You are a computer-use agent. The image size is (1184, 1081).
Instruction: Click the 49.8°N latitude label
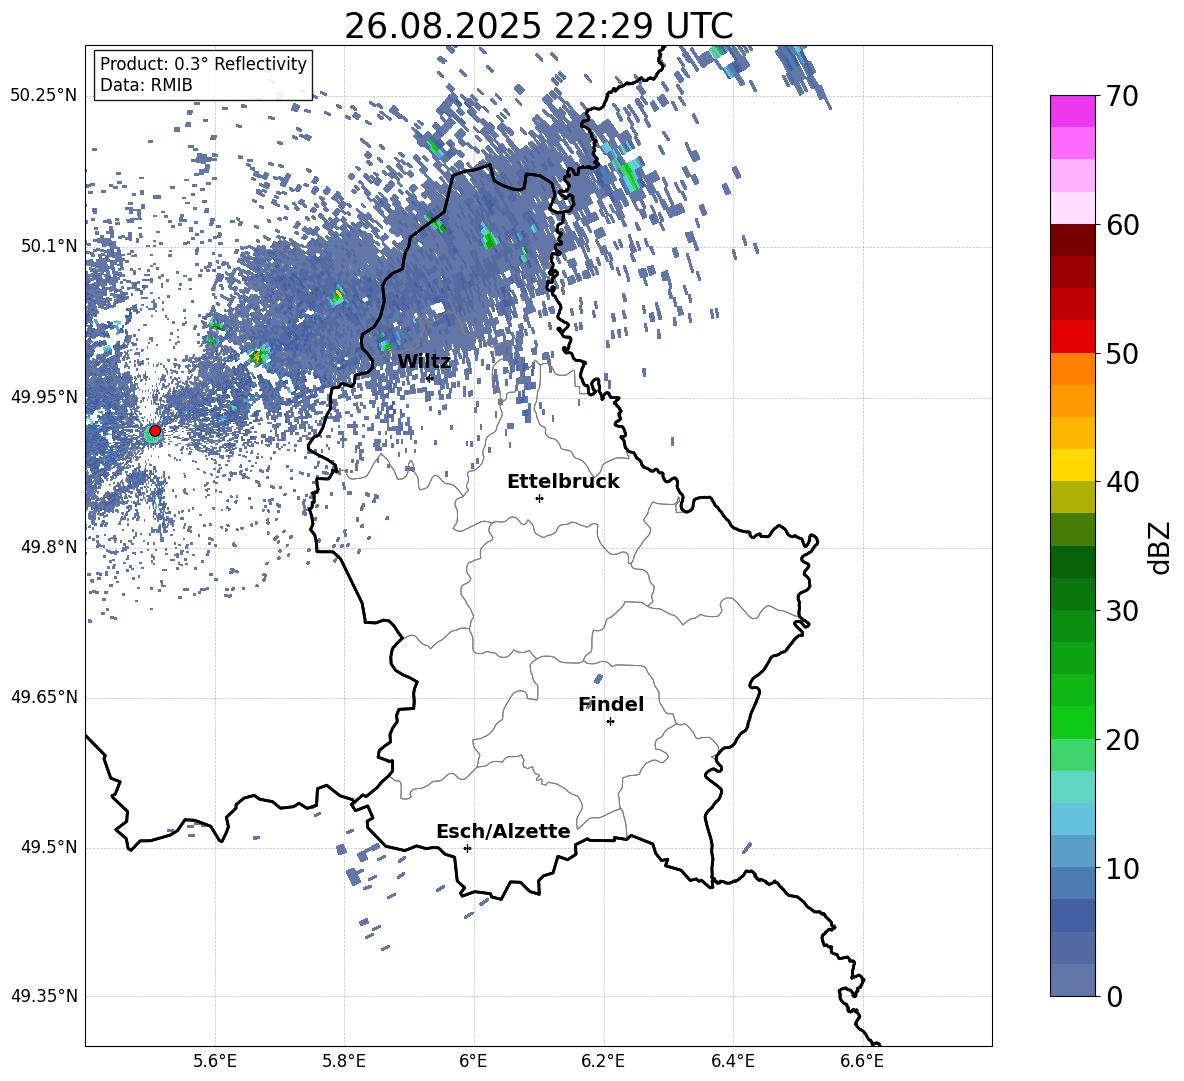(x=48, y=547)
